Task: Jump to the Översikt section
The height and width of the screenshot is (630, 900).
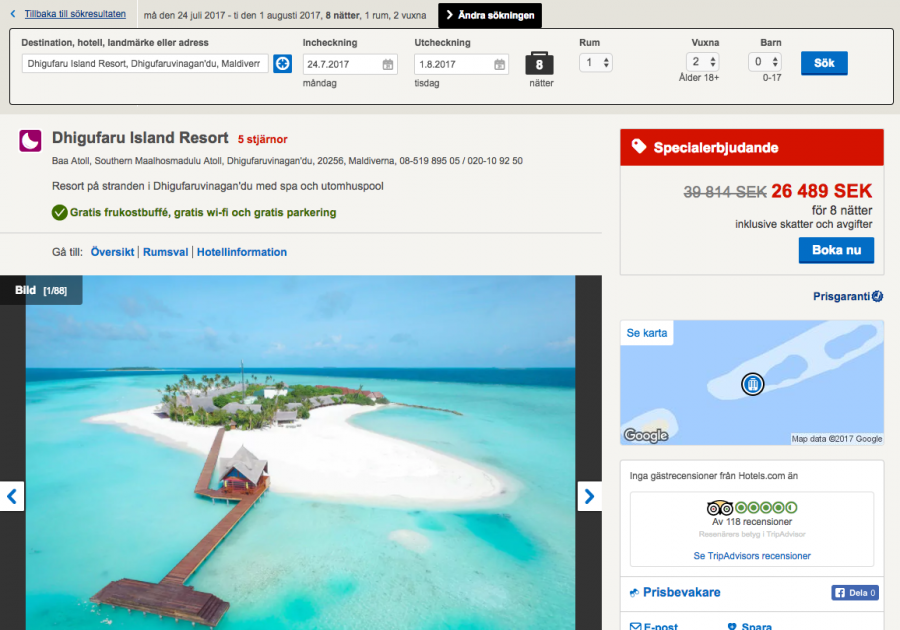Action: (112, 252)
